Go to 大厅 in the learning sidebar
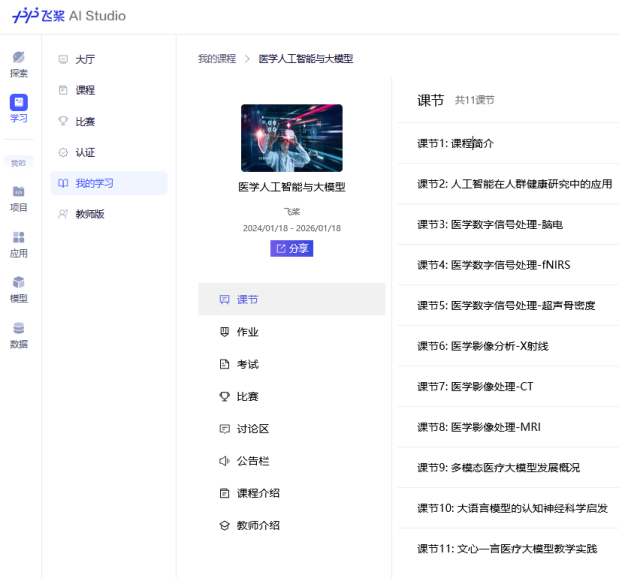This screenshot has width=619, height=578. pyautogui.click(x=85, y=59)
